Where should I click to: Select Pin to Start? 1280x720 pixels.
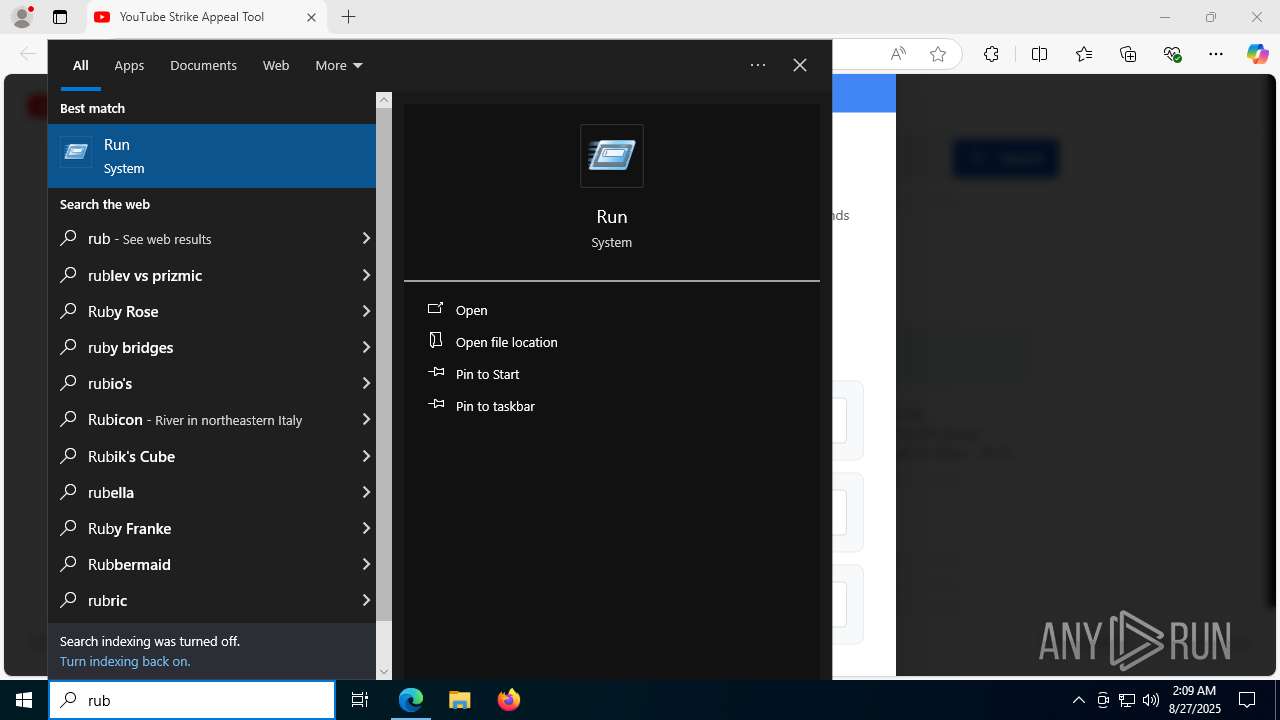(x=487, y=374)
